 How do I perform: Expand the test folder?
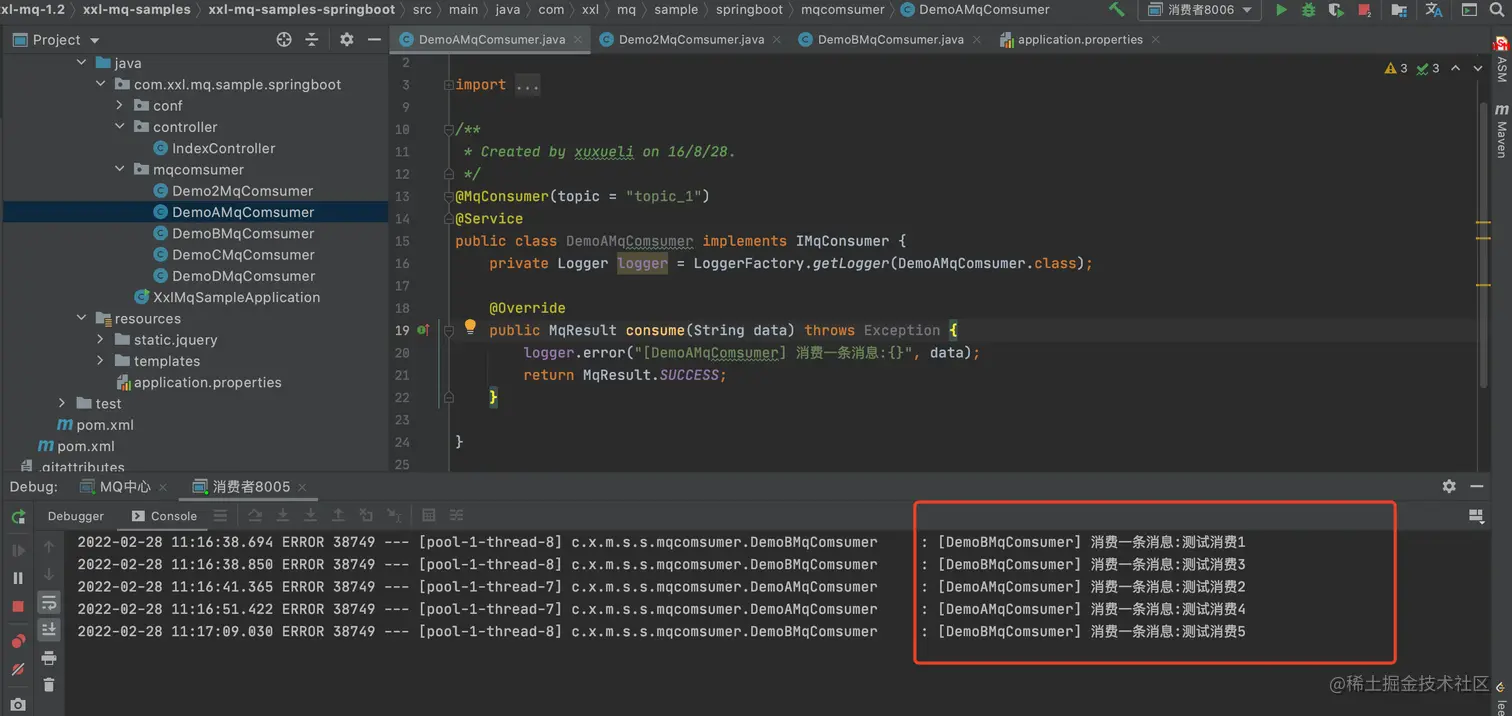tap(62, 404)
